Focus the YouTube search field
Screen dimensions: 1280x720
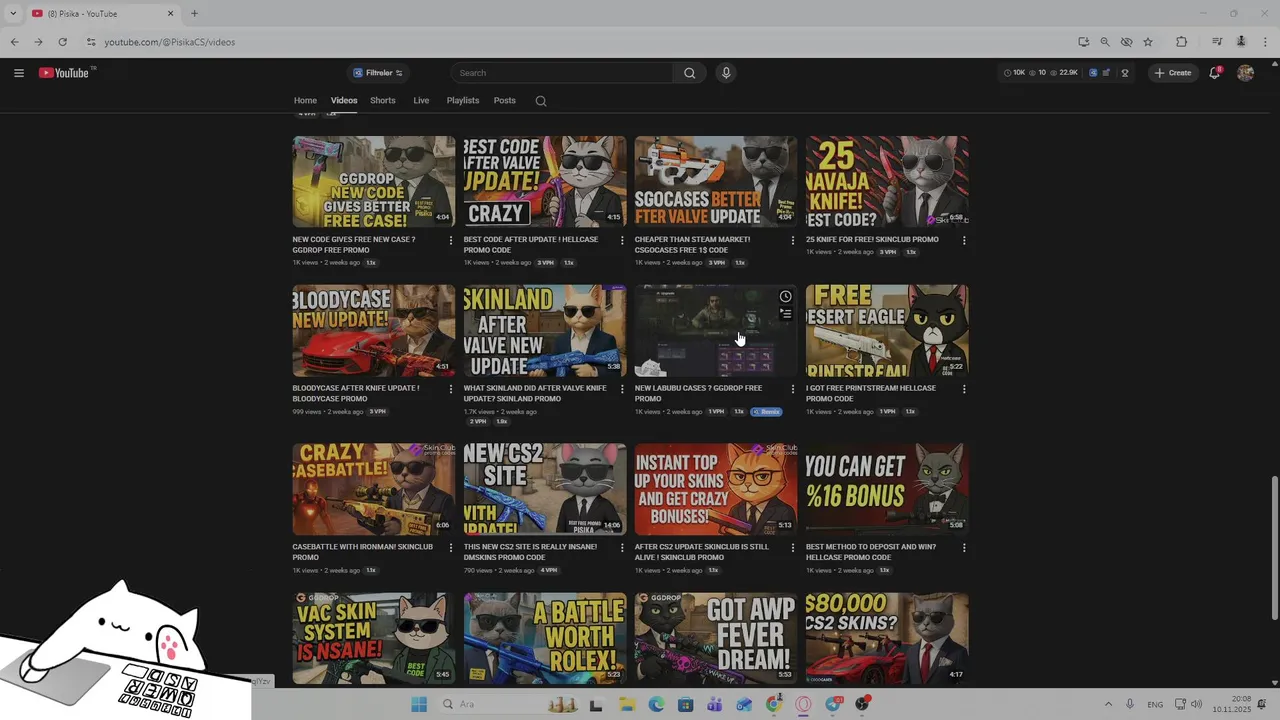pos(562,73)
